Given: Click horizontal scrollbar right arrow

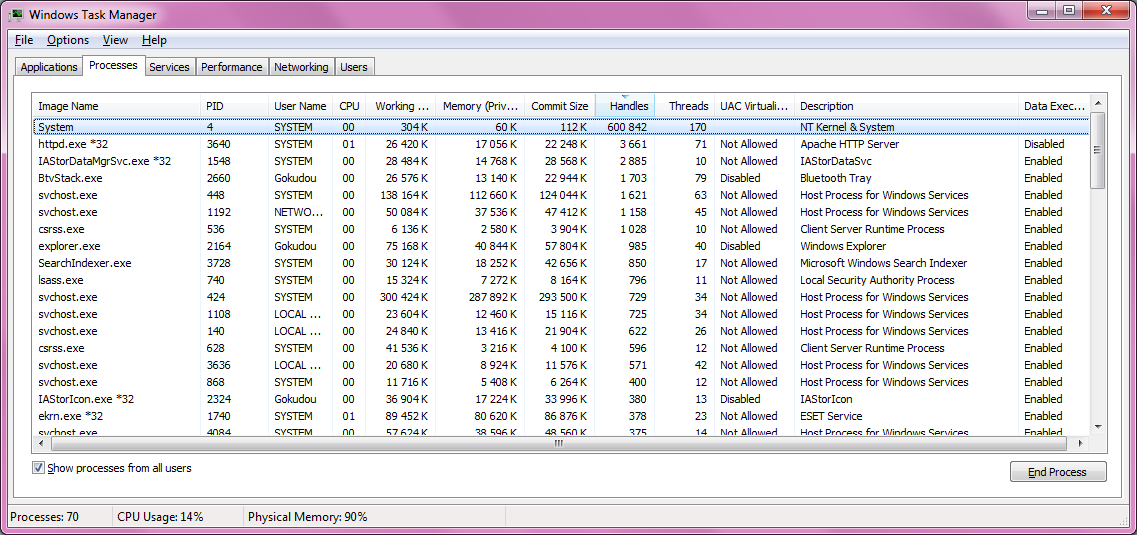Looking at the screenshot, I should (1080, 443).
